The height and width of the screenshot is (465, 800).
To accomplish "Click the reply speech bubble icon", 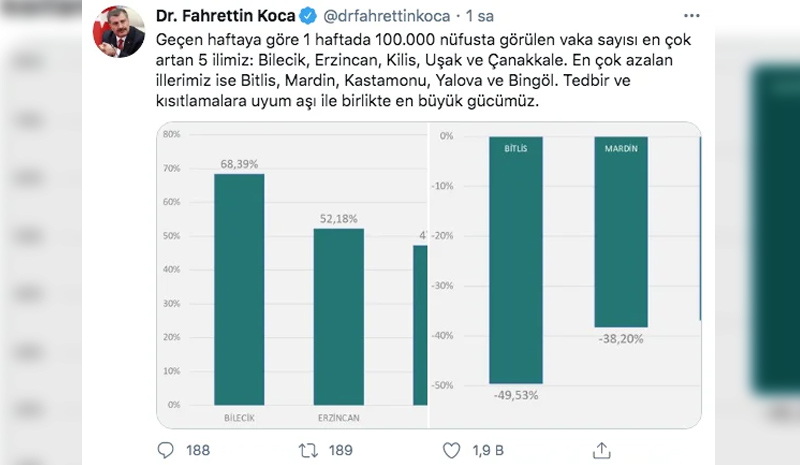I will 166,450.
